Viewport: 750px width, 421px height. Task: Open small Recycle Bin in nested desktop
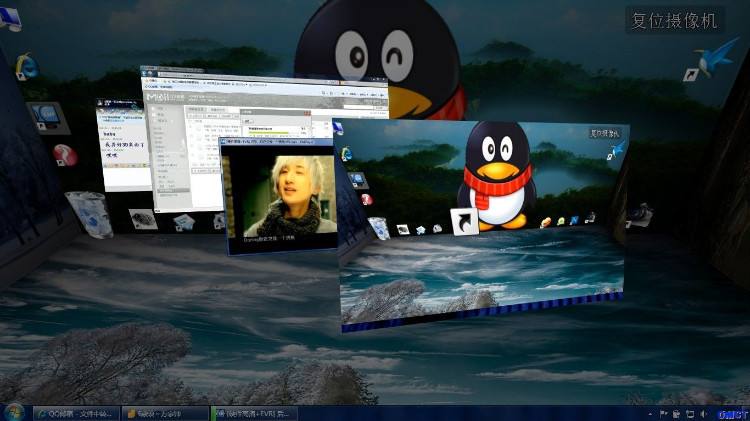pos(379,228)
